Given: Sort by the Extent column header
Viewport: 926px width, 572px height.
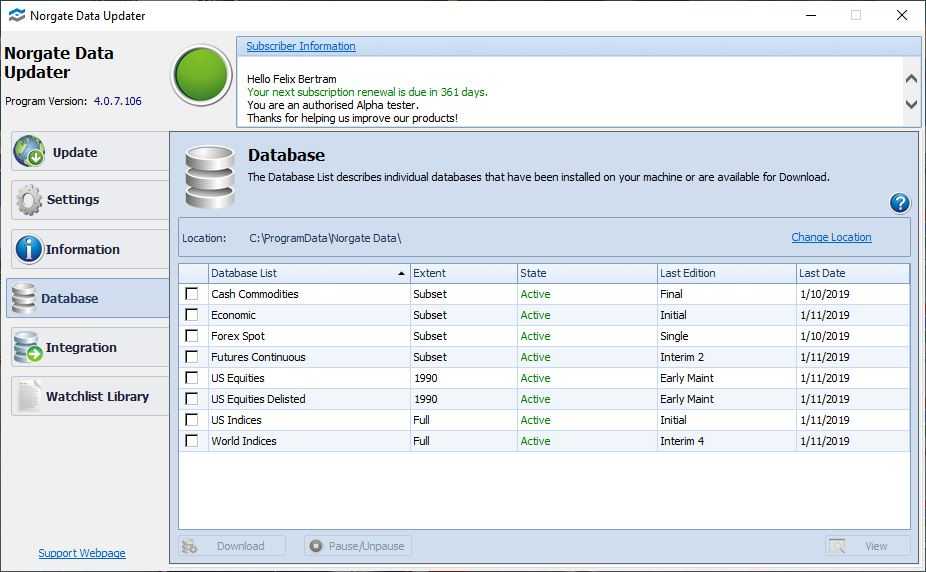Looking at the screenshot, I should coord(464,273).
